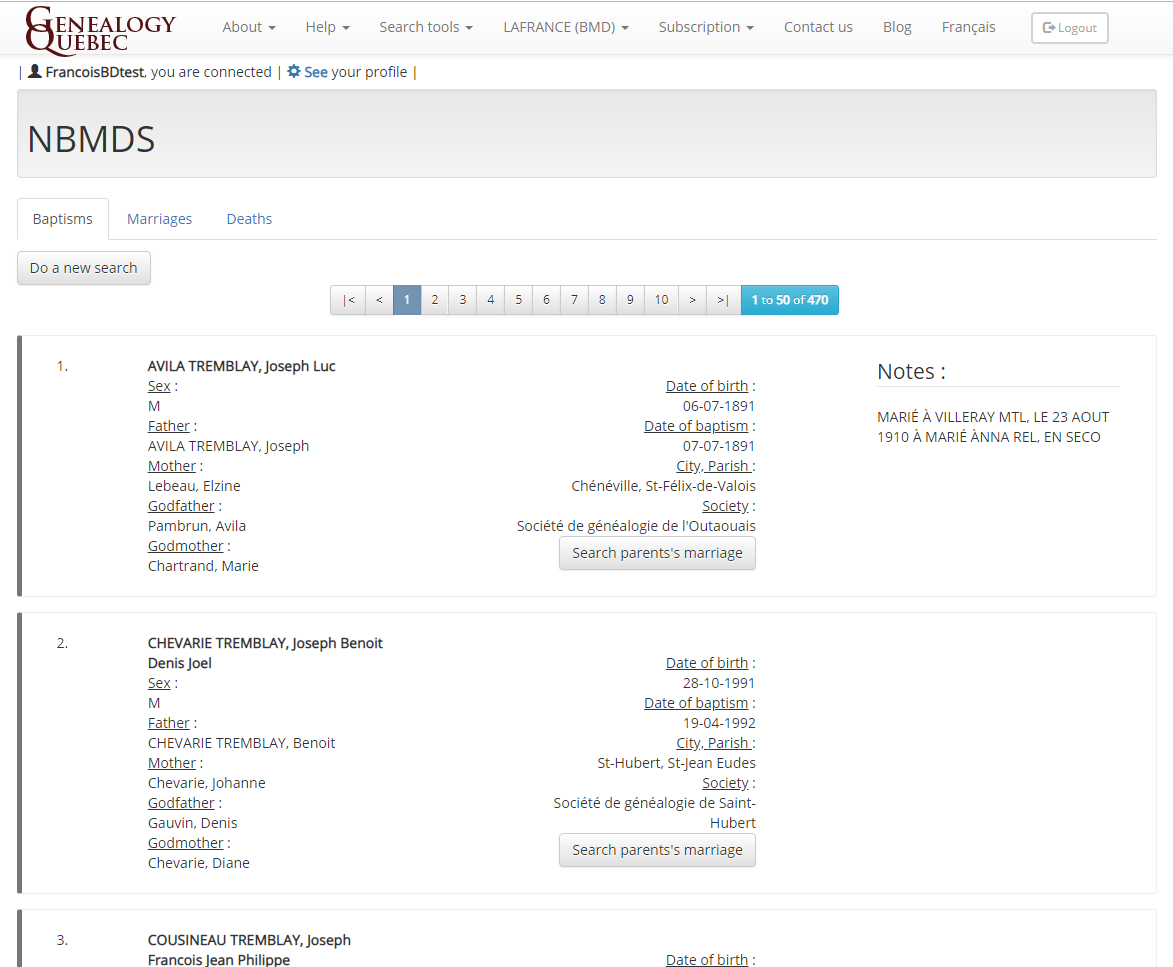Jump to results page 7
The width and height of the screenshot is (1173, 967).
click(x=575, y=300)
